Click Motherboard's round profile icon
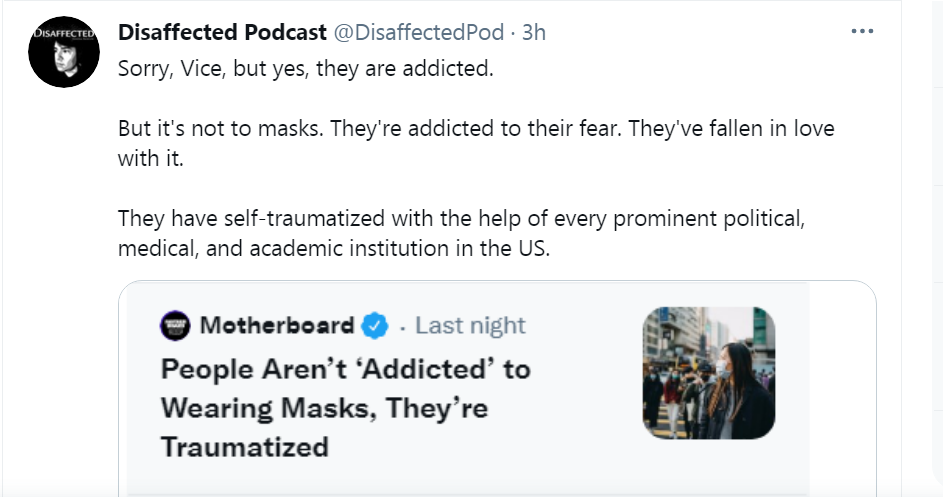This screenshot has width=943, height=497. [175, 325]
